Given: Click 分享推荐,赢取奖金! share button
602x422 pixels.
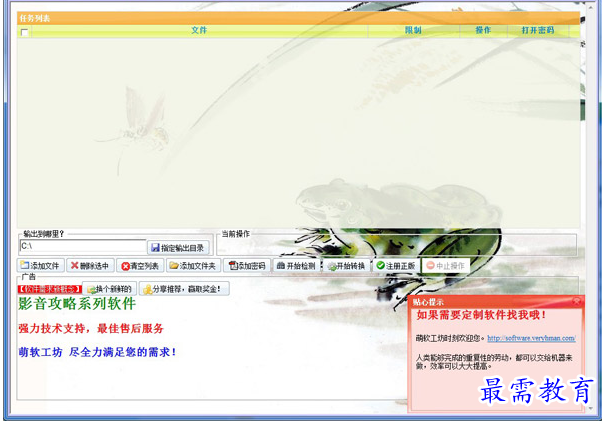Looking at the screenshot, I should 184,289.
